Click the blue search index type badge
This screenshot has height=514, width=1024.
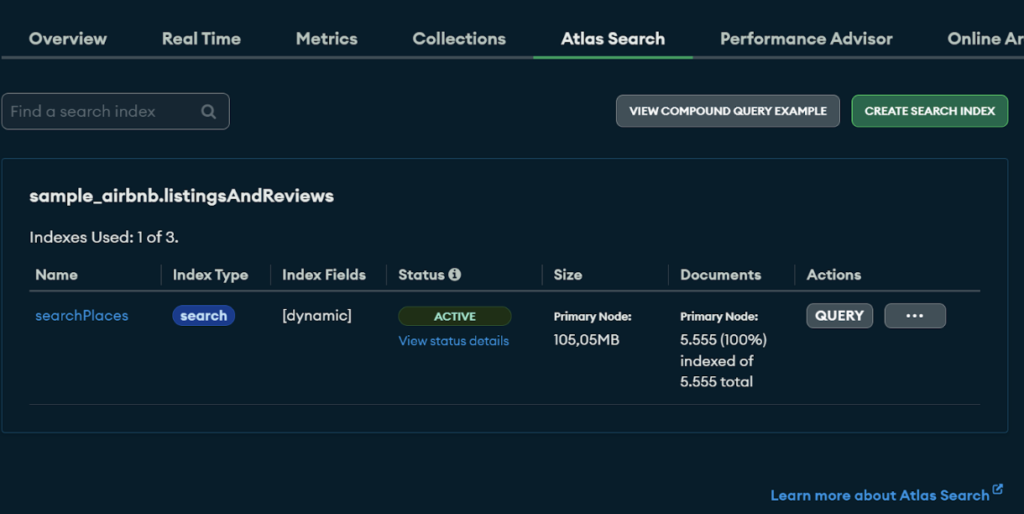coord(204,315)
